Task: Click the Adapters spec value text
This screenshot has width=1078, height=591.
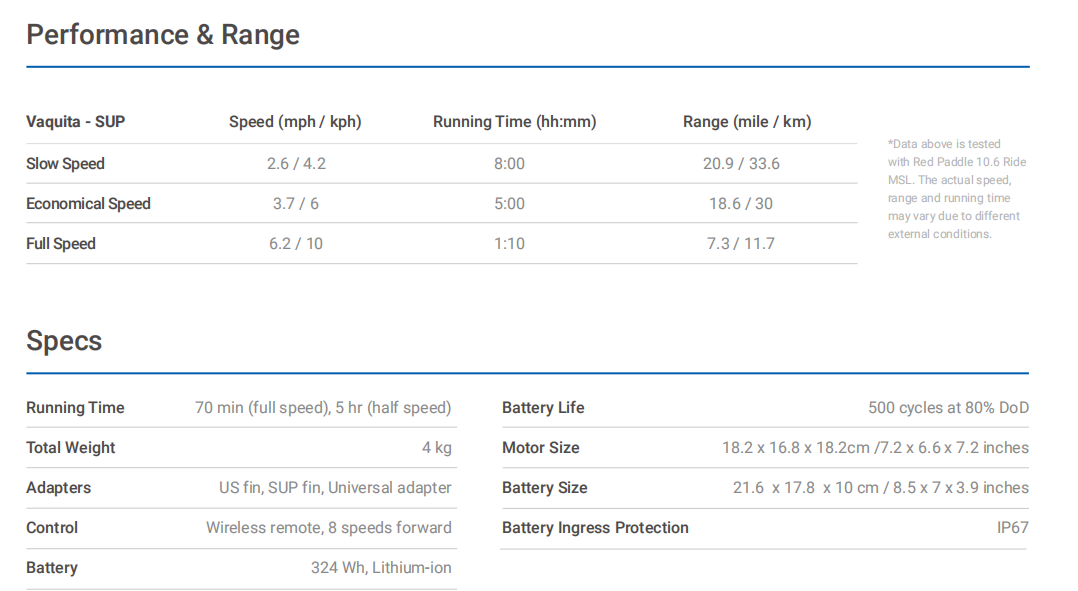Action: [x=335, y=487]
